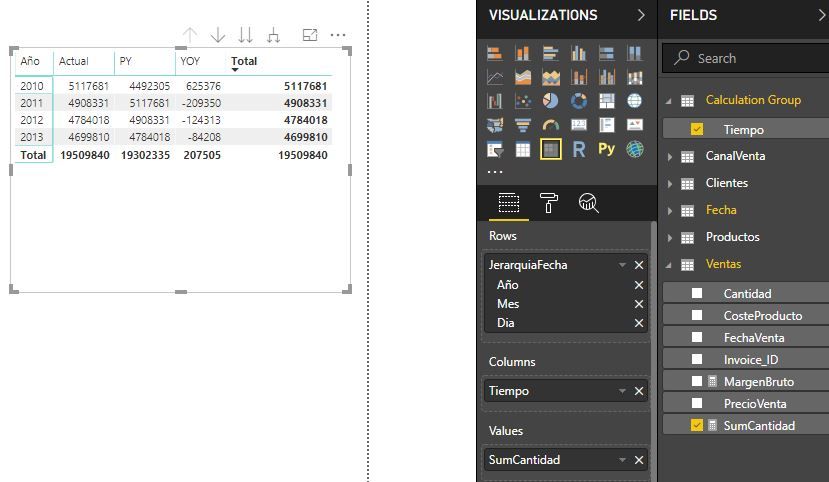The width and height of the screenshot is (829, 482).
Task: Remove Mes from Rows hierarchy
Action: (x=639, y=304)
